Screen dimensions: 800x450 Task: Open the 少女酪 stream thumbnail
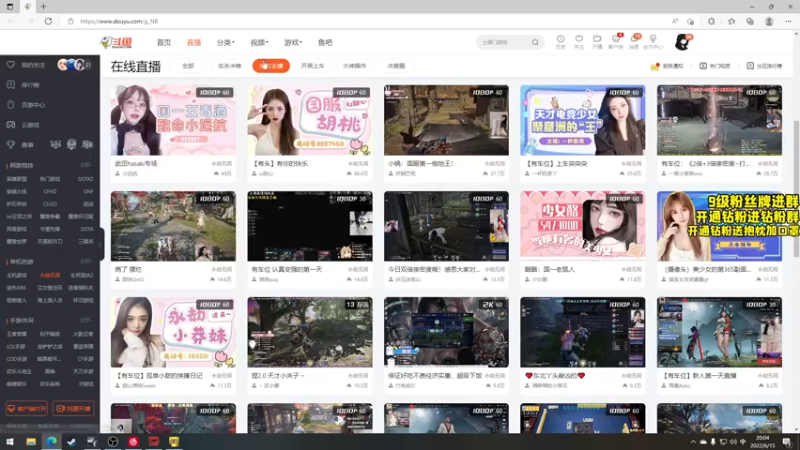[583, 226]
